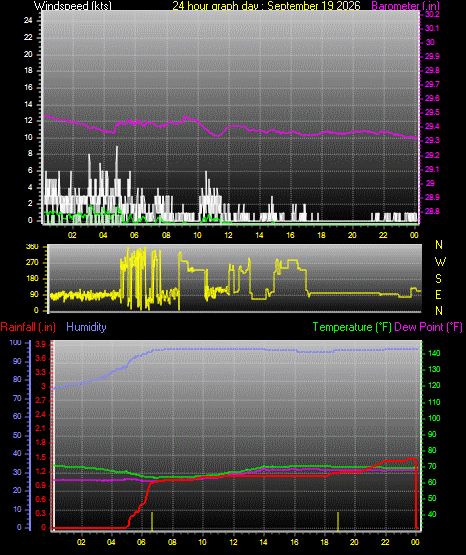
Task: Click the blue Humidity legend label
Action: click(86, 327)
